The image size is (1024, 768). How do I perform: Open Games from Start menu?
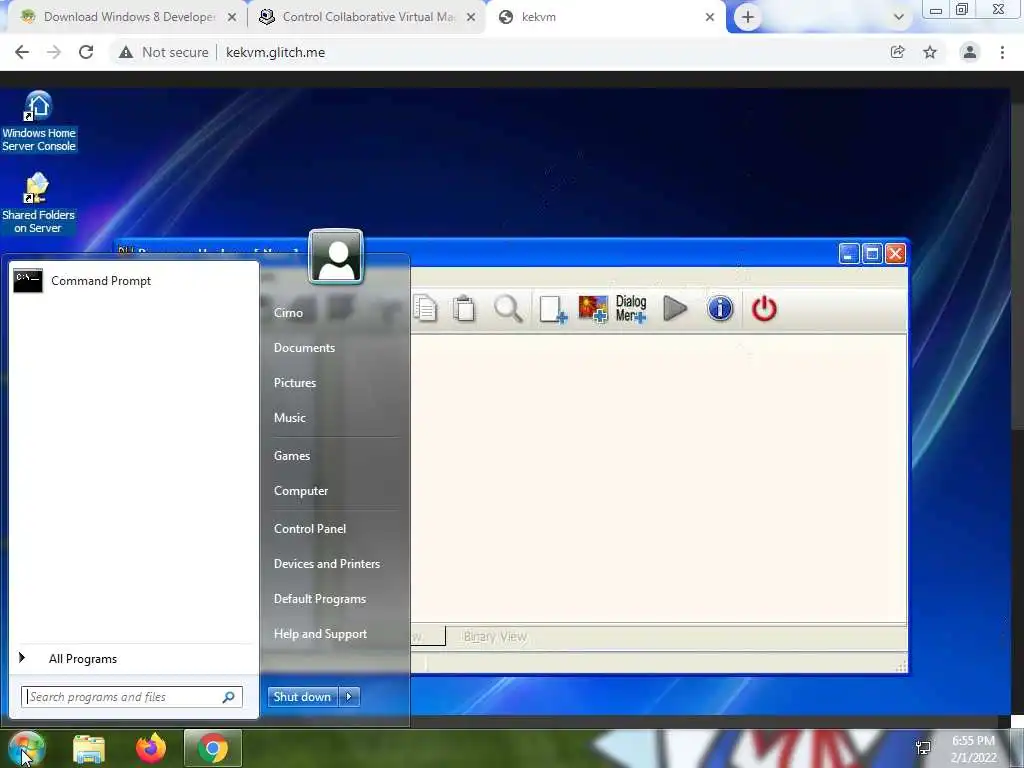[292, 456]
